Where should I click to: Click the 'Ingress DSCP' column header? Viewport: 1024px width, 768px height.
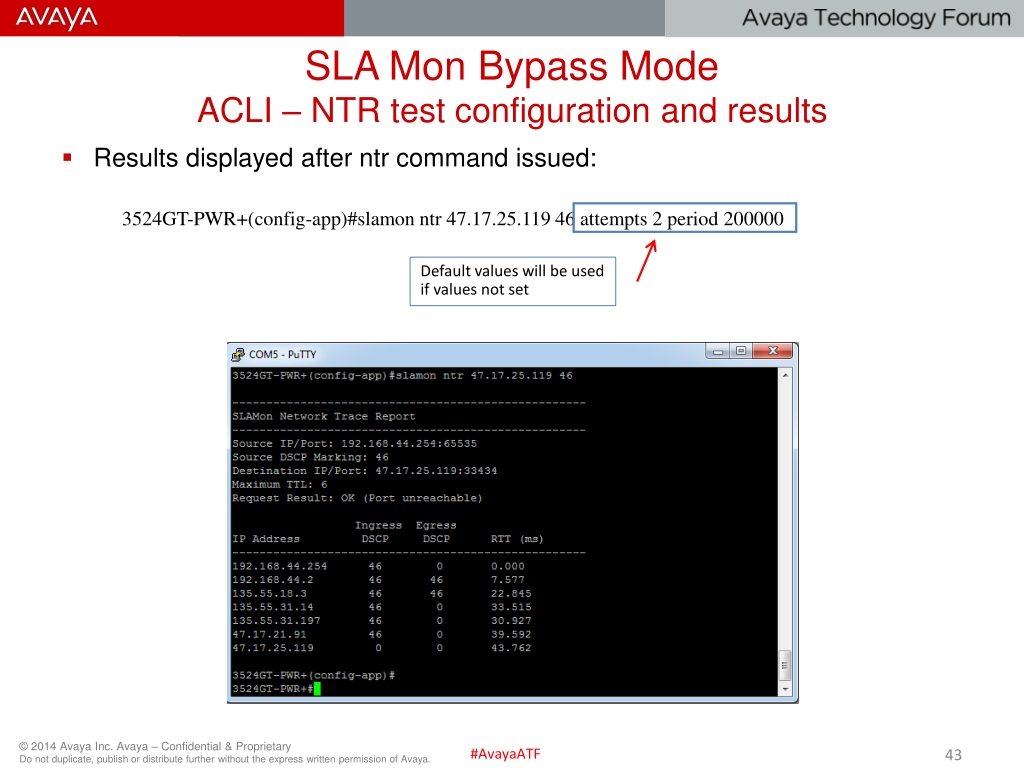378,532
